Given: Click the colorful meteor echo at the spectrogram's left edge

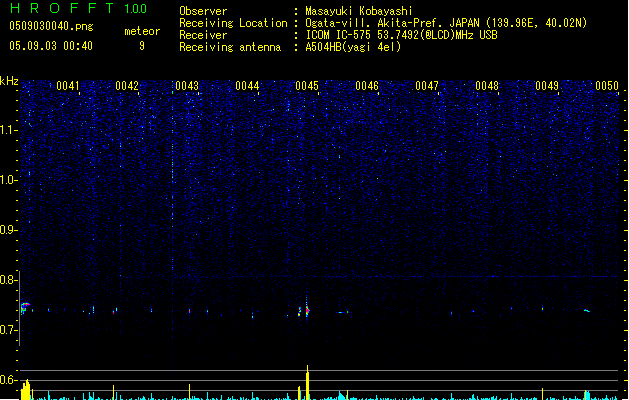Looking at the screenshot, I should [25, 308].
